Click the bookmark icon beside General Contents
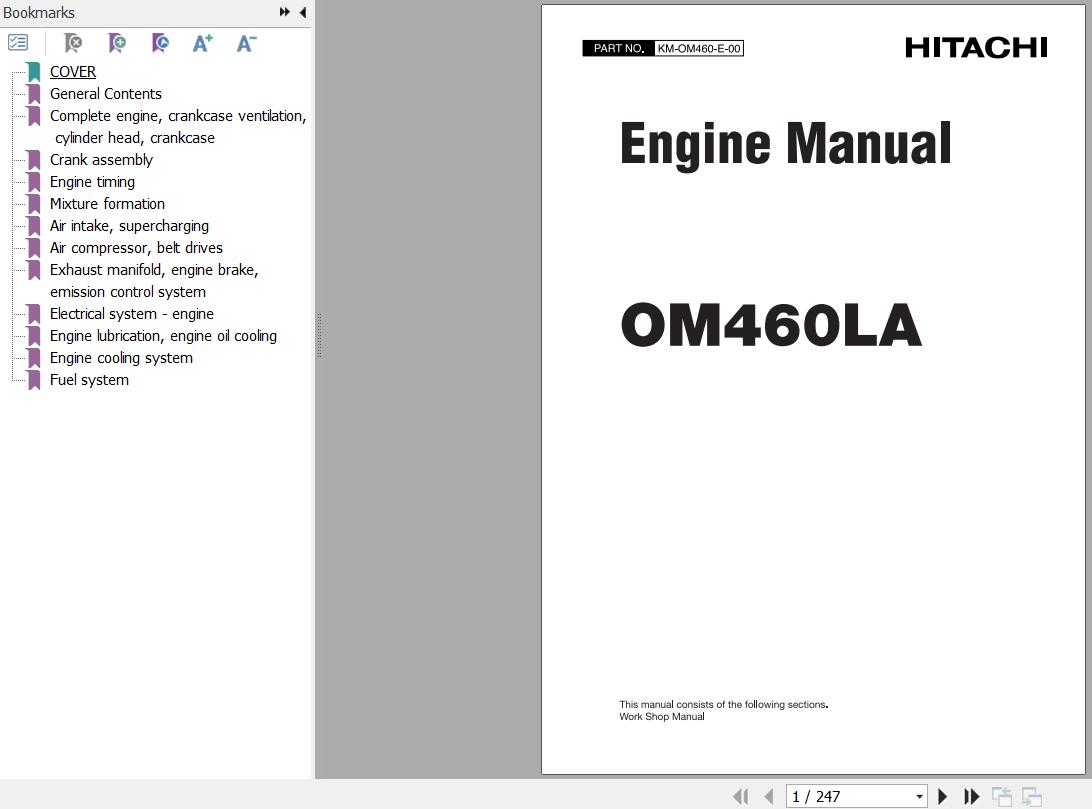 point(33,94)
